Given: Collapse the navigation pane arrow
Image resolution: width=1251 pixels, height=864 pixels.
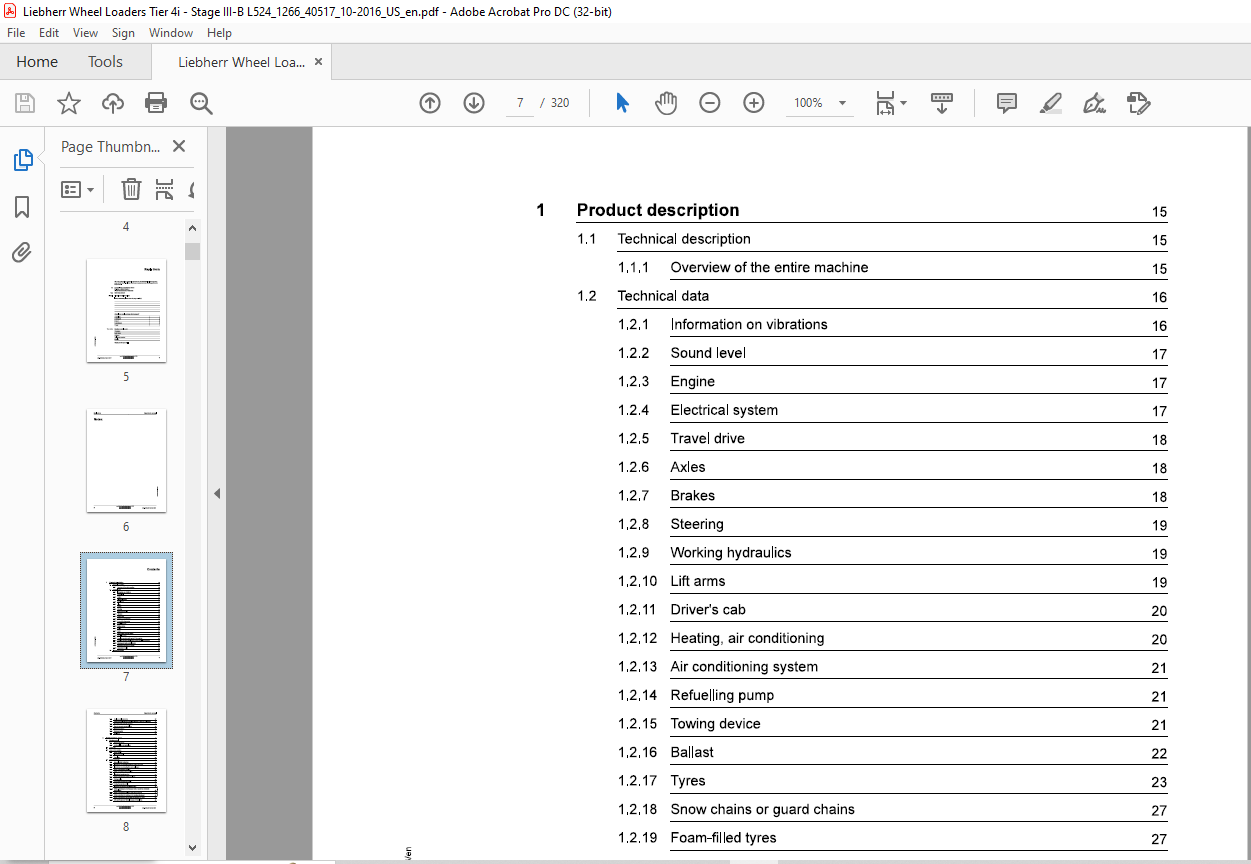Looking at the screenshot, I should coord(217,493).
